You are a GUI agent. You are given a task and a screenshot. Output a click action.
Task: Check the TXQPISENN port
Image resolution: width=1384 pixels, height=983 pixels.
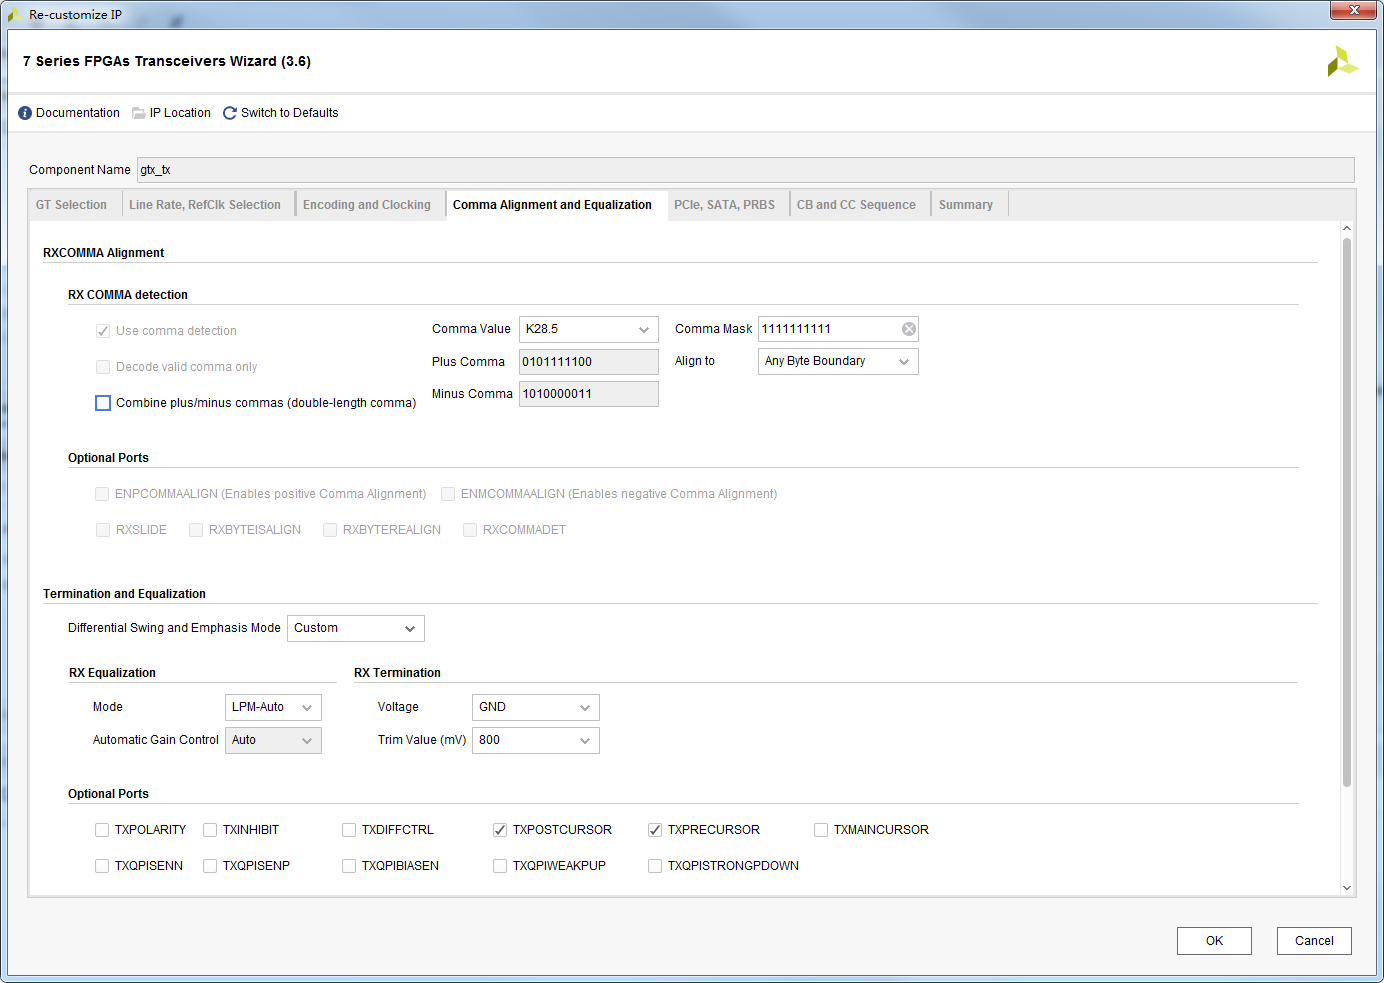coord(102,866)
